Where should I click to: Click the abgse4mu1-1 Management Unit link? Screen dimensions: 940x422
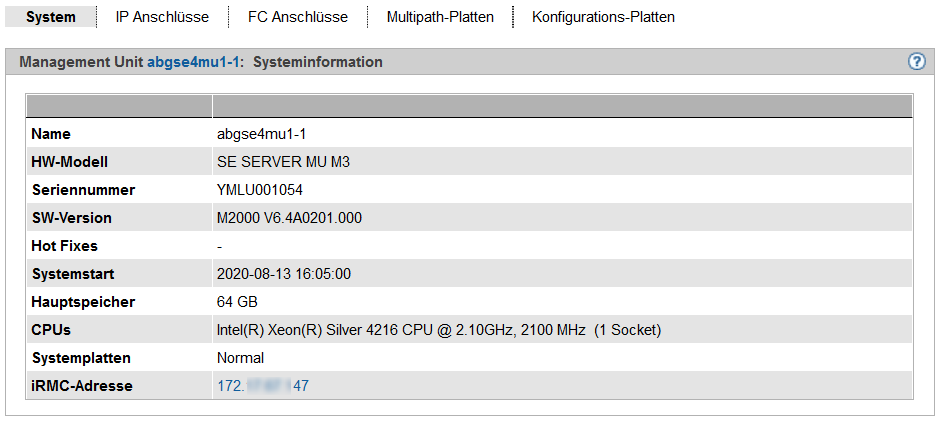194,62
